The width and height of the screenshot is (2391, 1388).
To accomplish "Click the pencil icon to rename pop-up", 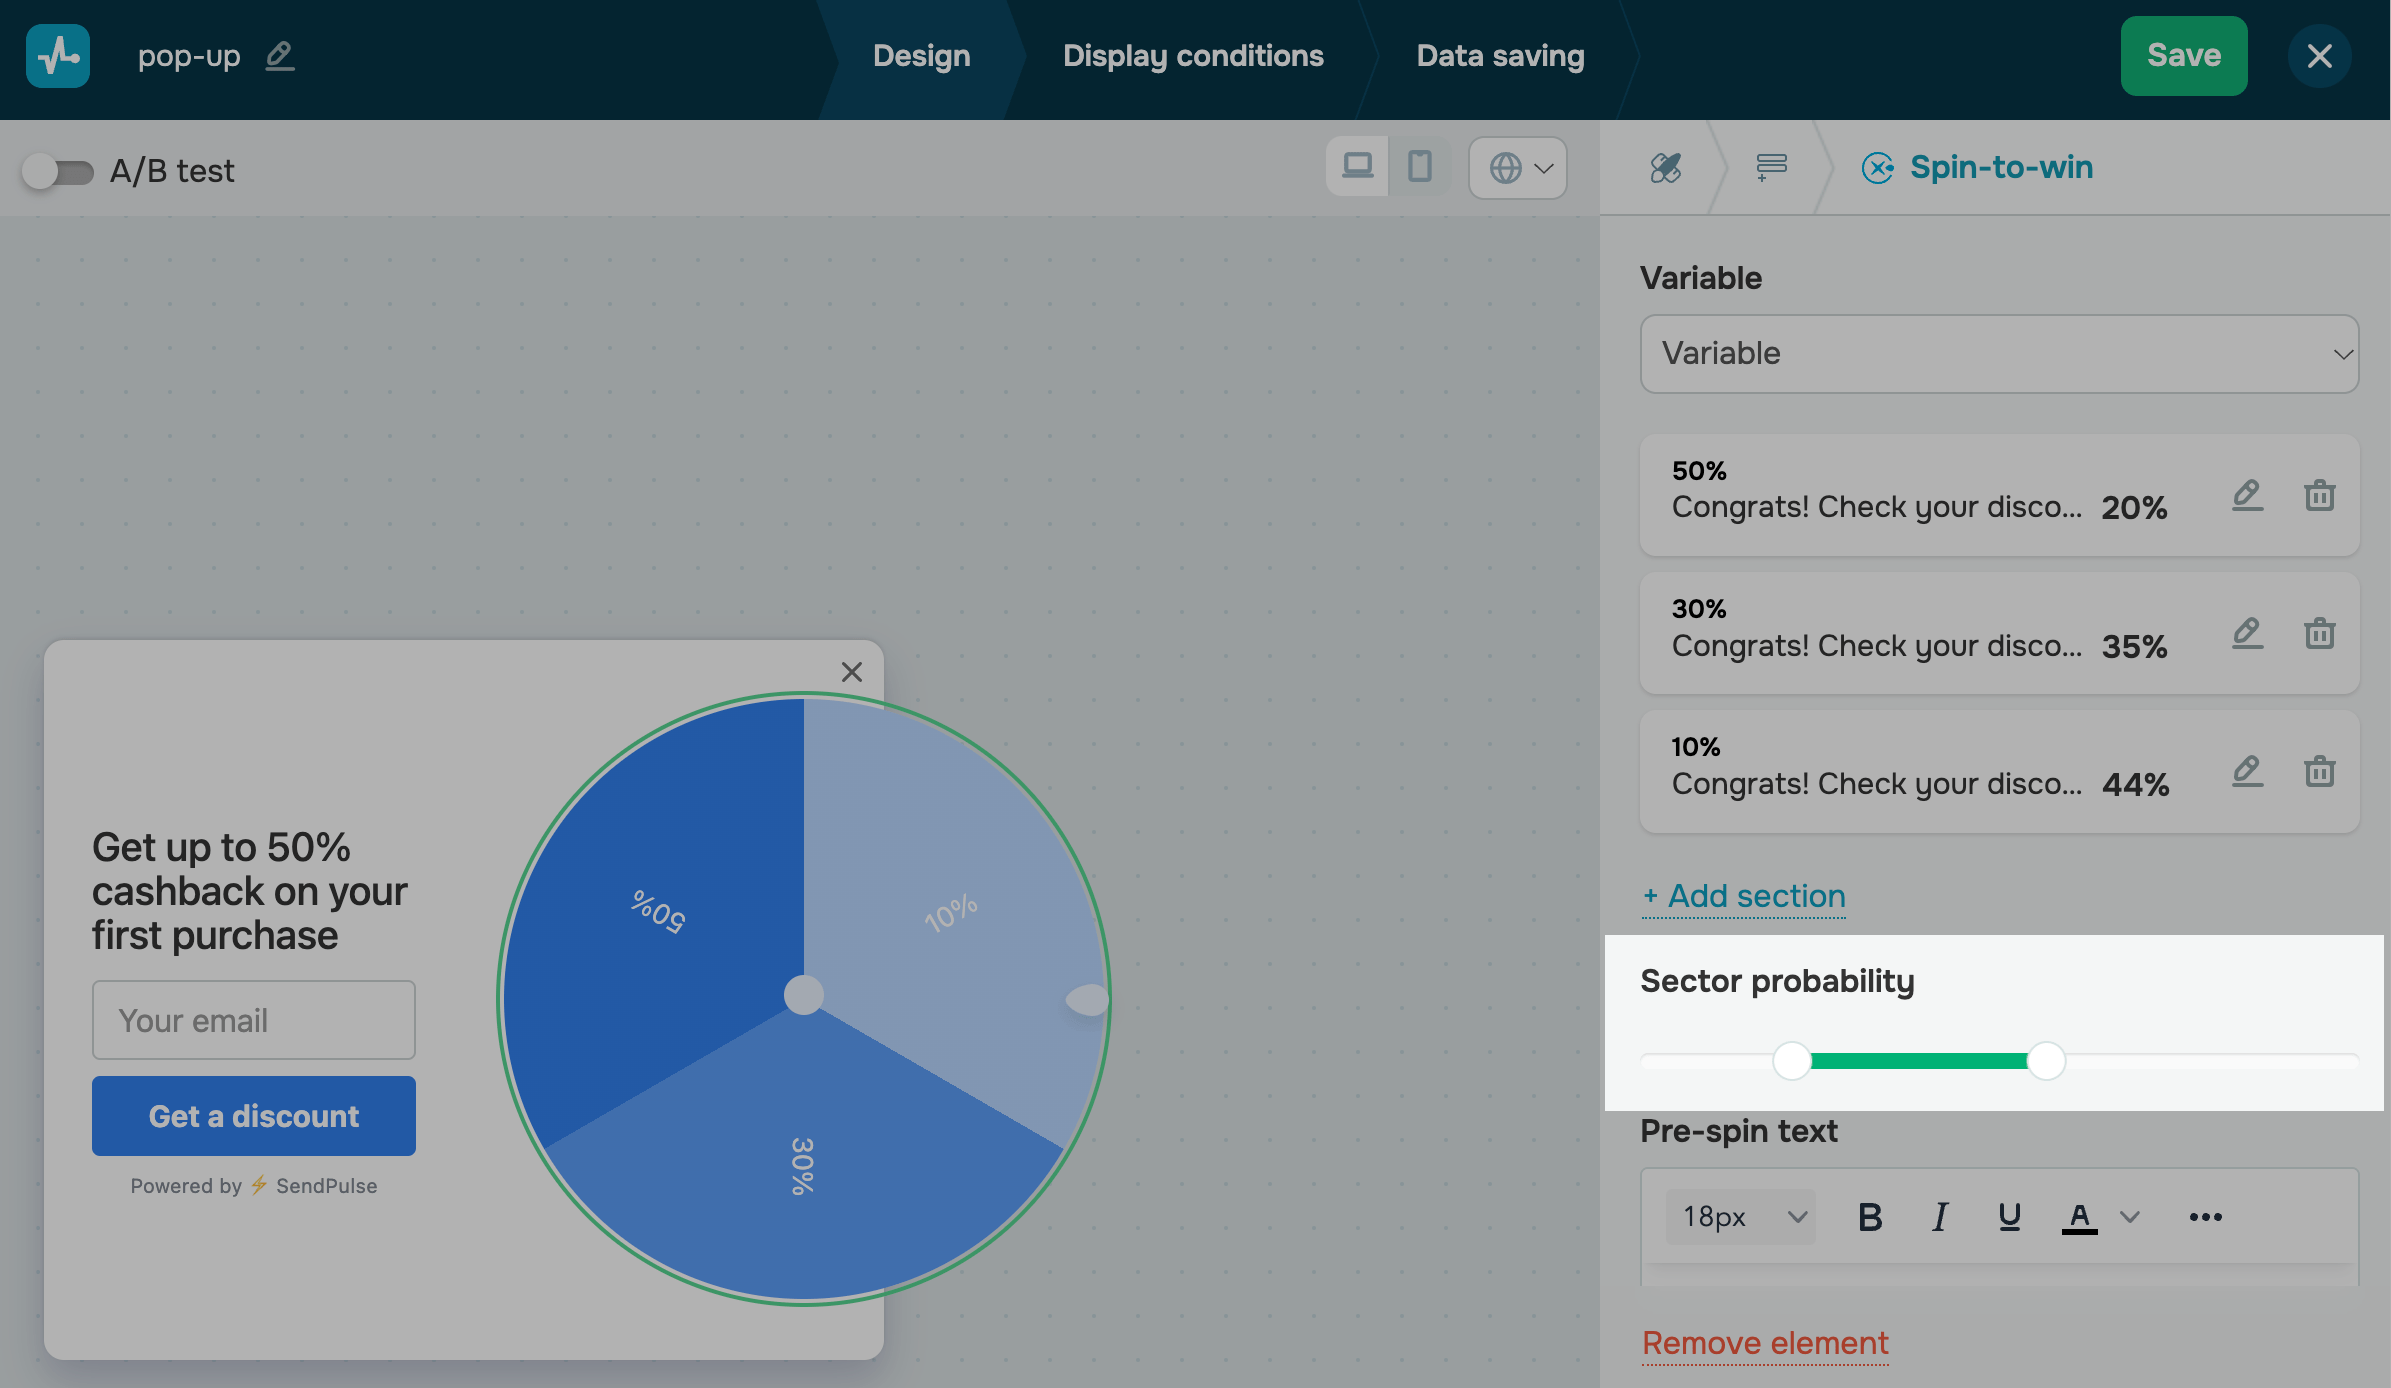I will pos(280,56).
